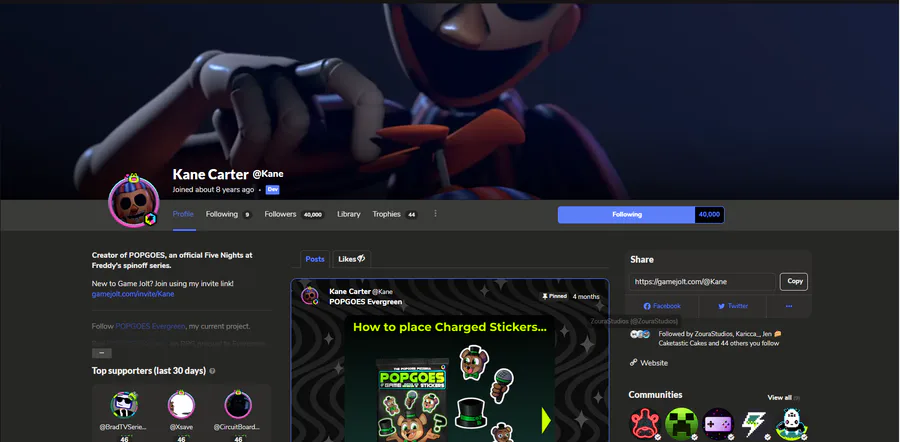Image resolution: width=900 pixels, height=442 pixels.
Task: Open more share options (three dots)
Action: [789, 307]
